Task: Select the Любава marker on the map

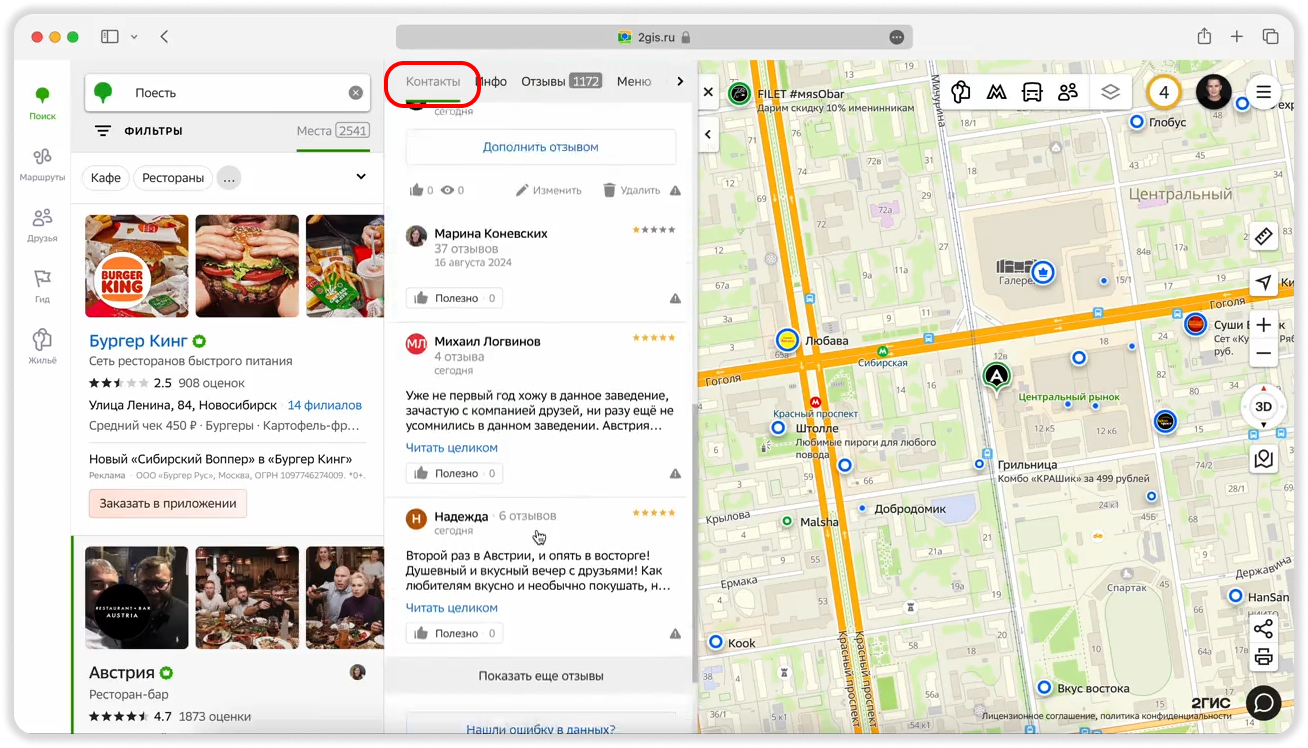Action: click(x=787, y=340)
